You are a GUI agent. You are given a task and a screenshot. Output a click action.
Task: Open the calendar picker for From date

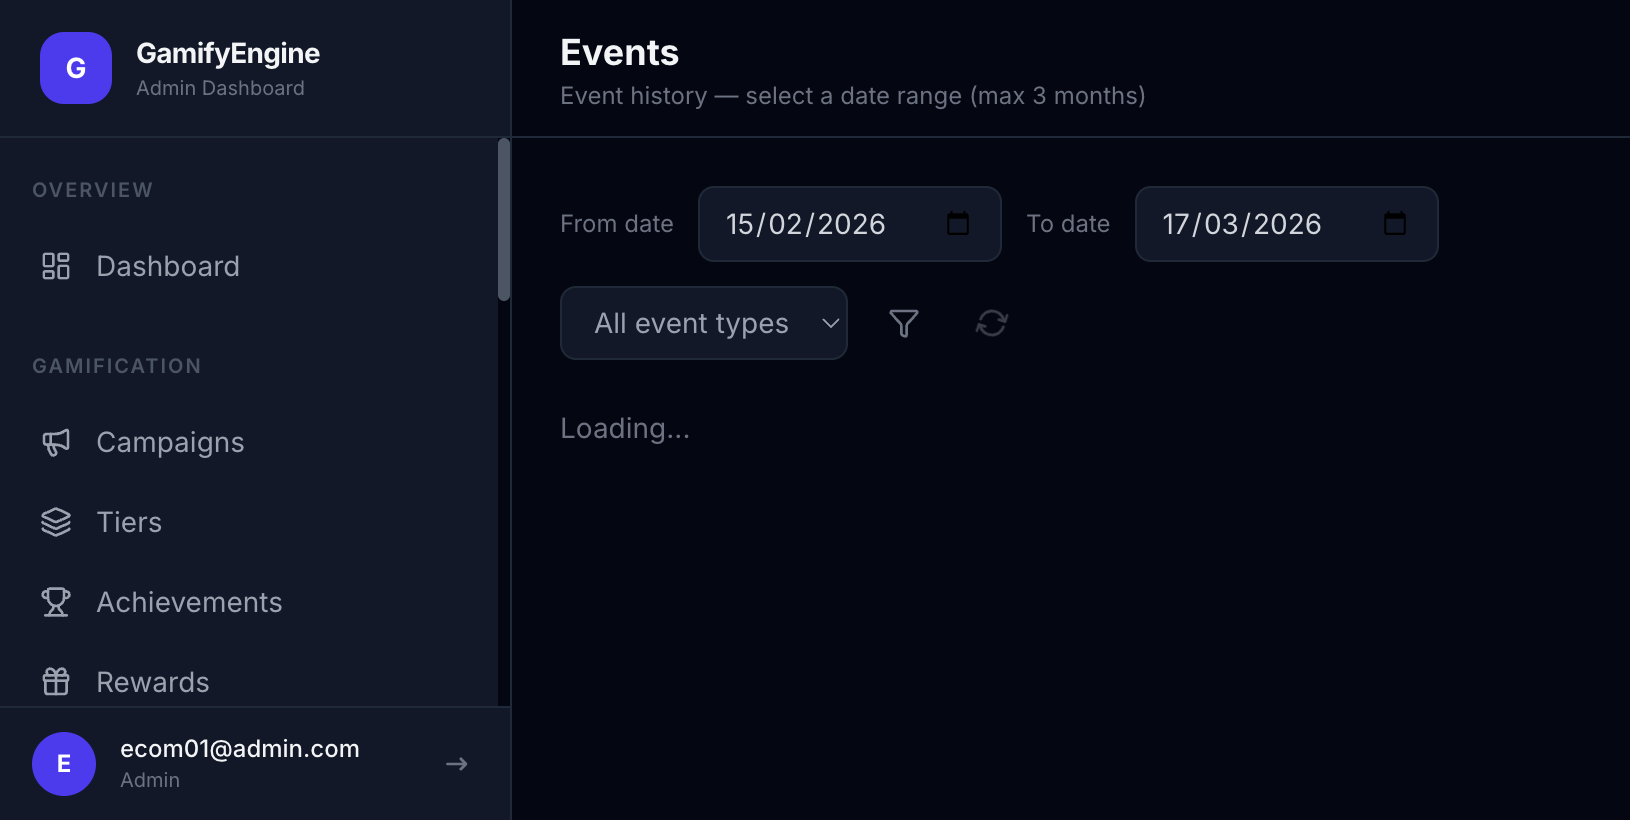[959, 224]
